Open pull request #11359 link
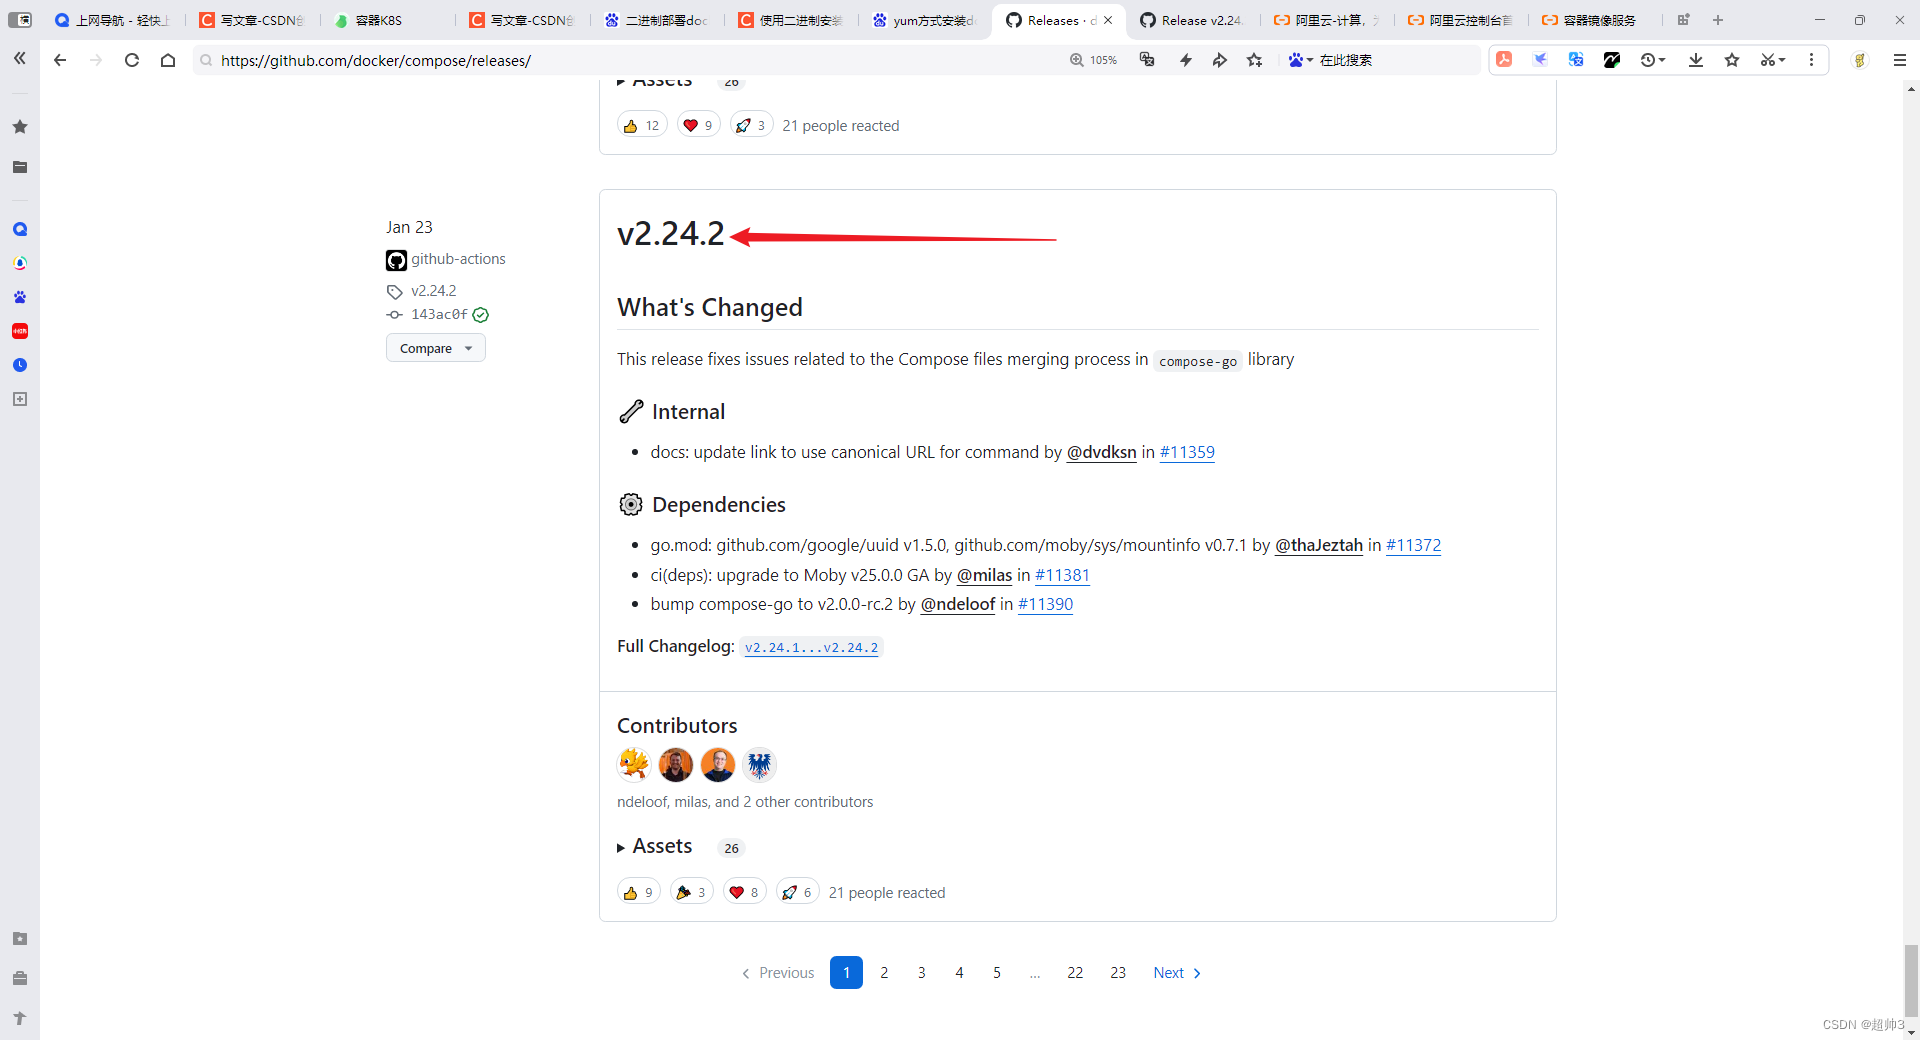Viewport: 1920px width, 1040px height. (x=1187, y=452)
